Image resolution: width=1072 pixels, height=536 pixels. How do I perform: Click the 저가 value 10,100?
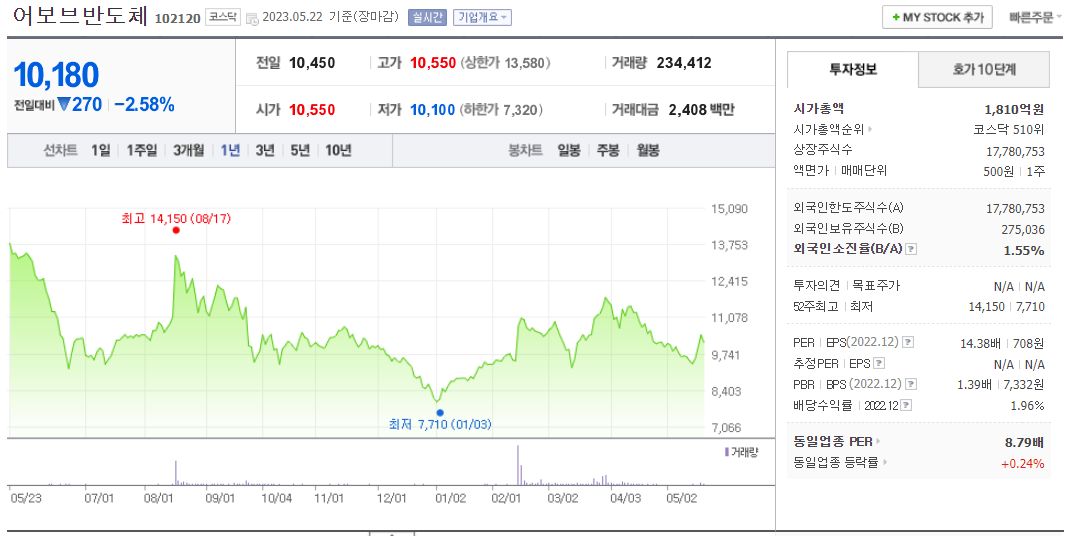(433, 109)
